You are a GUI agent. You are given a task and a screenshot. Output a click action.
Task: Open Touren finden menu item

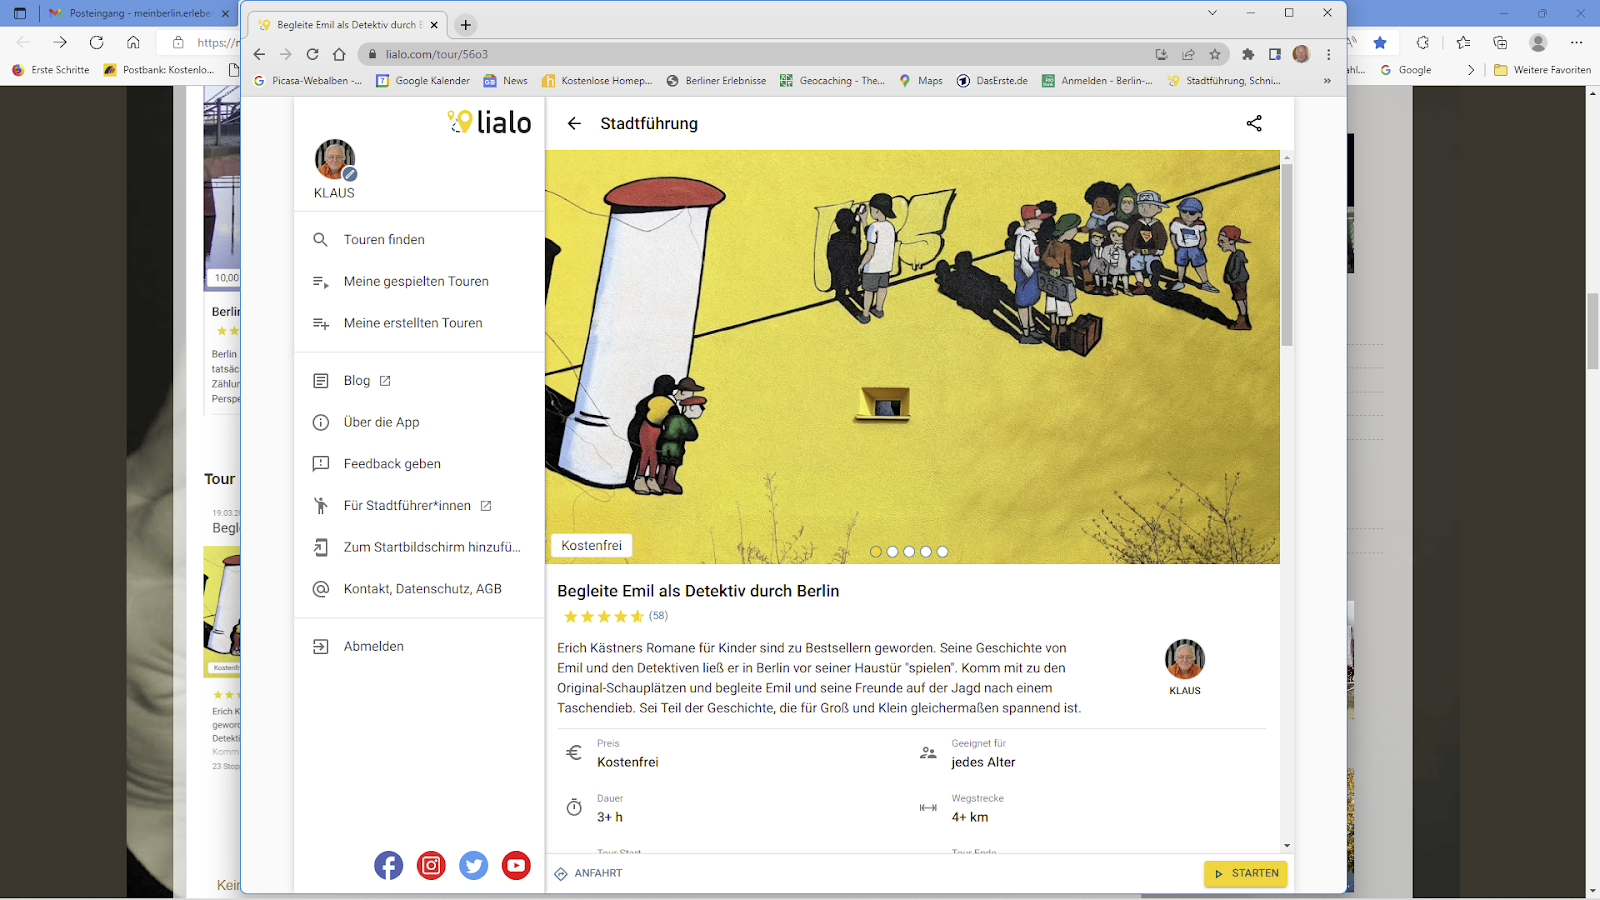(419, 240)
